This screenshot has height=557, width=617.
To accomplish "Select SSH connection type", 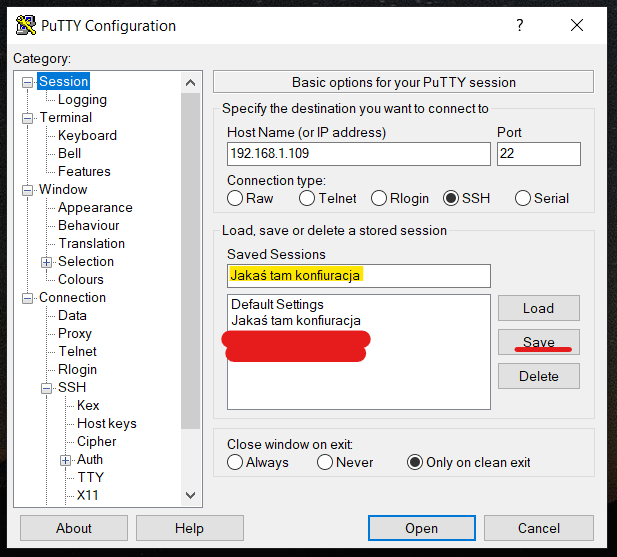I will point(451,198).
